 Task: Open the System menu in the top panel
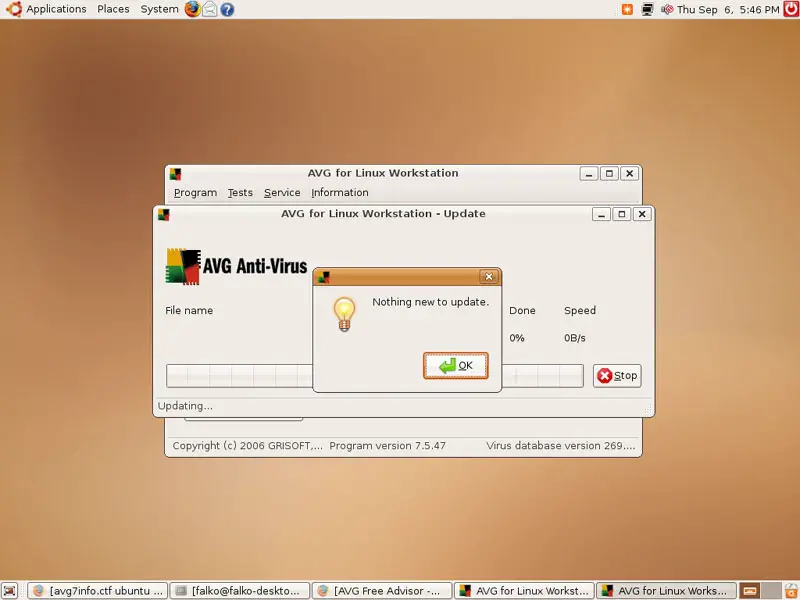(160, 9)
